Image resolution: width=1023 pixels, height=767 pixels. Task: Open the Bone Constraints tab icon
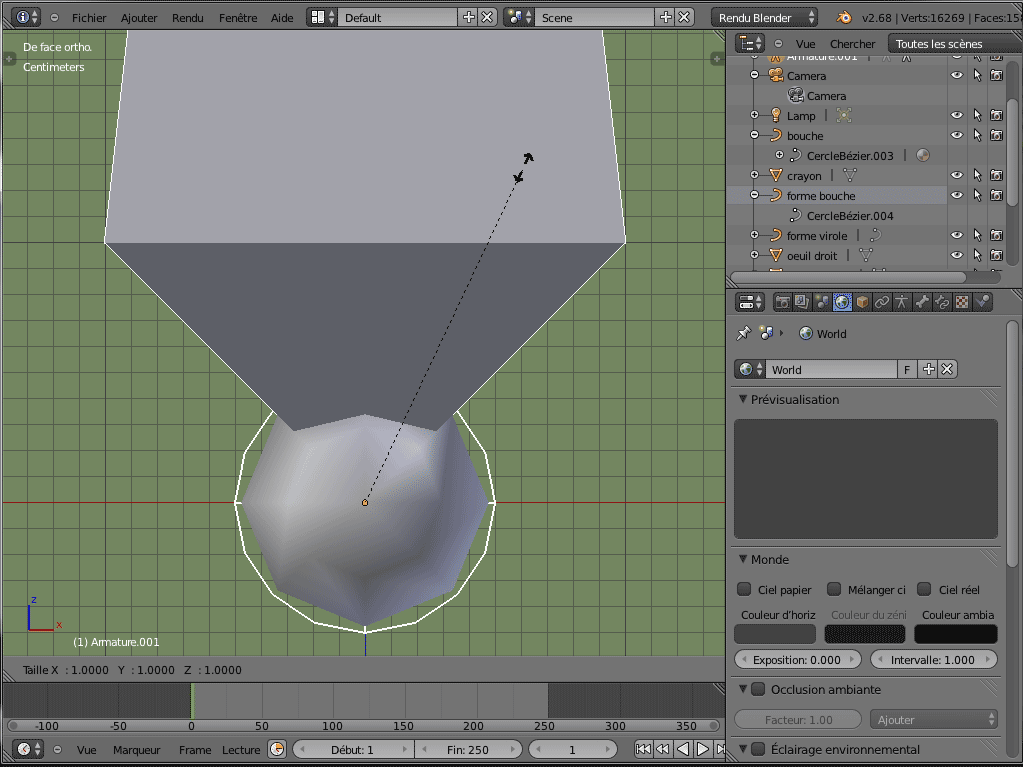coord(942,302)
